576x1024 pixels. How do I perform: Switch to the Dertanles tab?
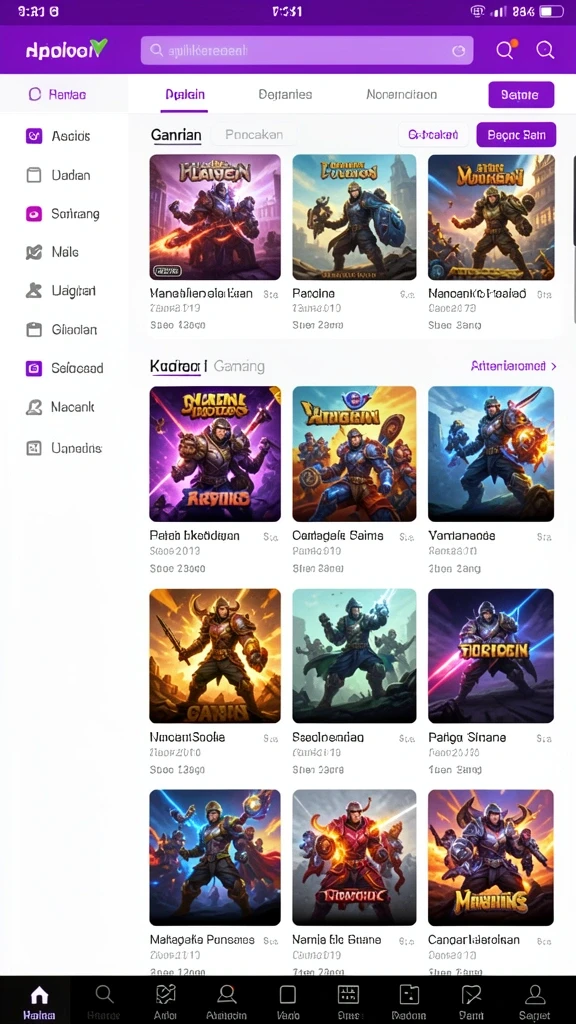(x=285, y=94)
